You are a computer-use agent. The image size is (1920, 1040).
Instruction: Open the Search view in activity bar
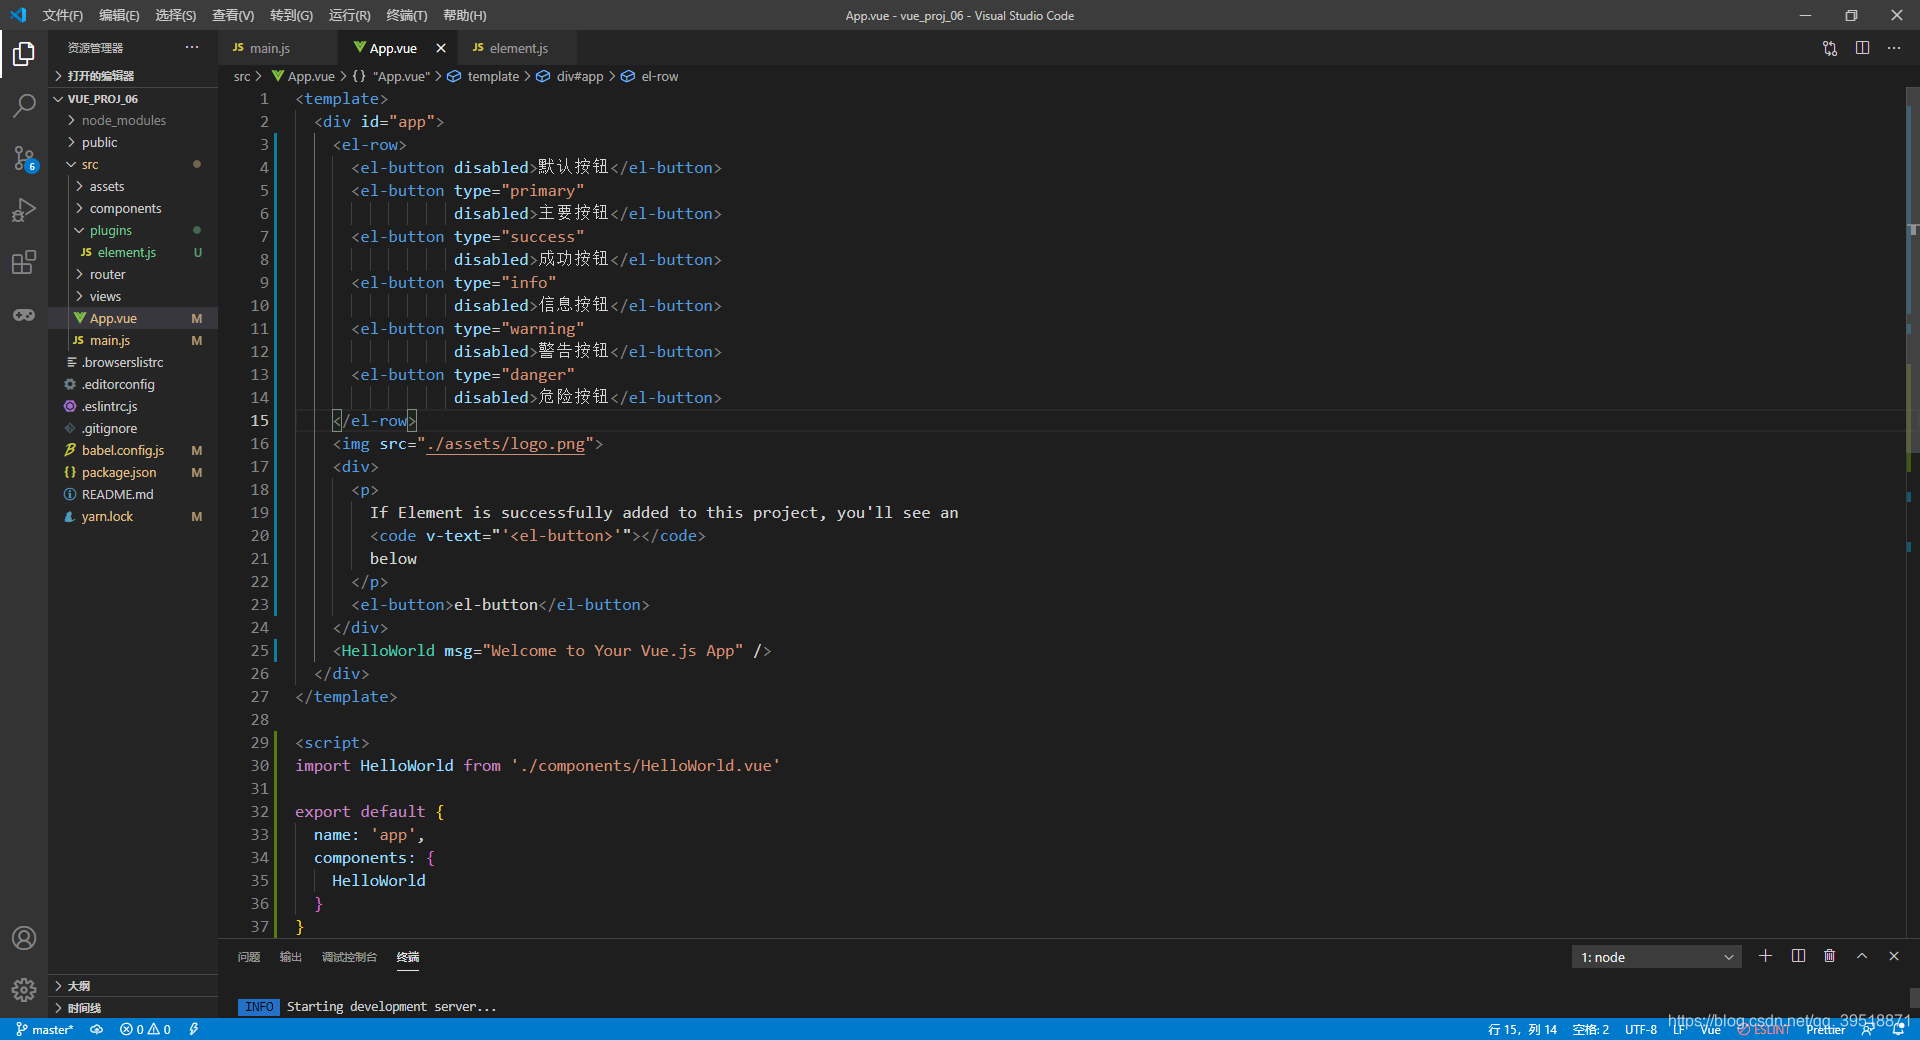coord(24,105)
